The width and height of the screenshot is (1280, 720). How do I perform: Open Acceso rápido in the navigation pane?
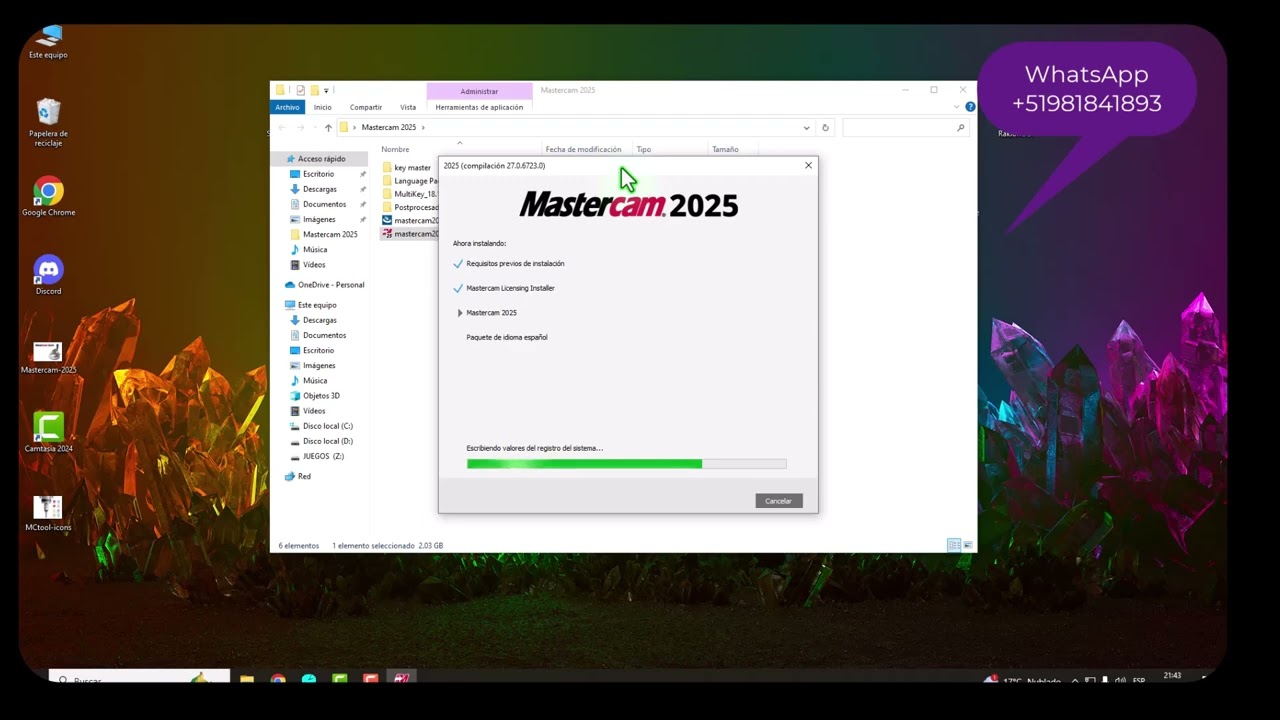point(321,159)
